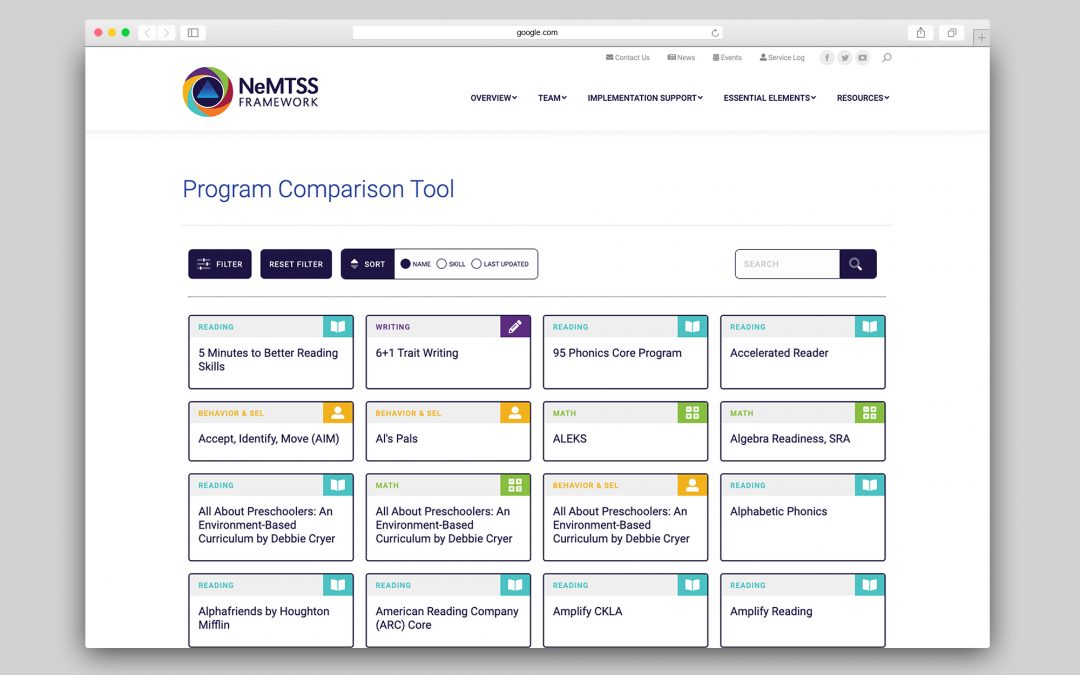
Task: Open the Events link in top bar
Action: 727,58
